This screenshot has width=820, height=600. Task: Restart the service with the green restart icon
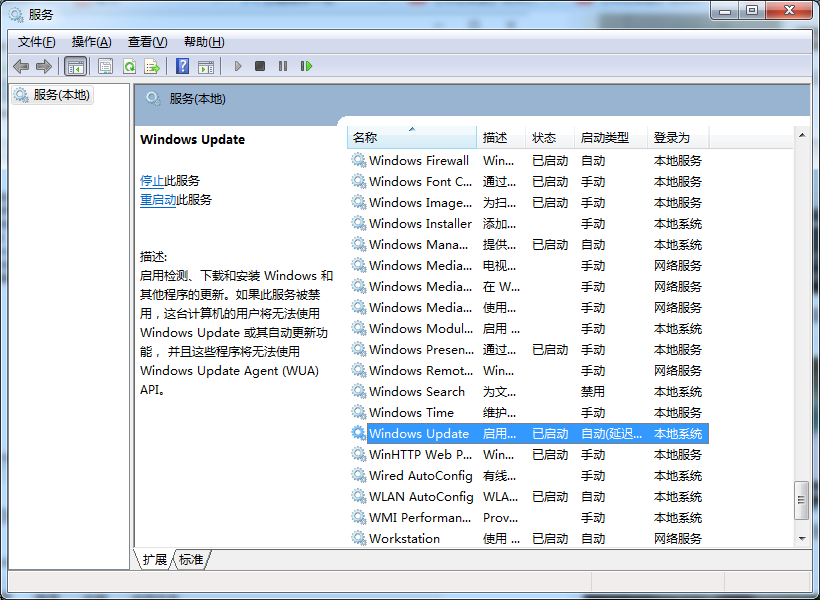pos(306,66)
